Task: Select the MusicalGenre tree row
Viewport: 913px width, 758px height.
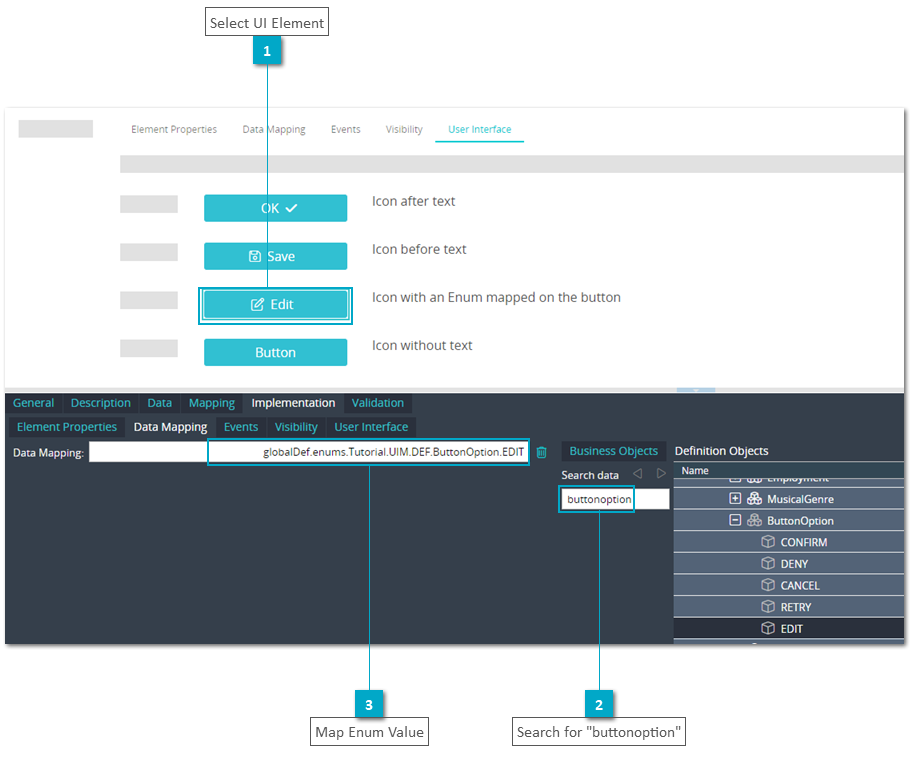Action: 788,498
